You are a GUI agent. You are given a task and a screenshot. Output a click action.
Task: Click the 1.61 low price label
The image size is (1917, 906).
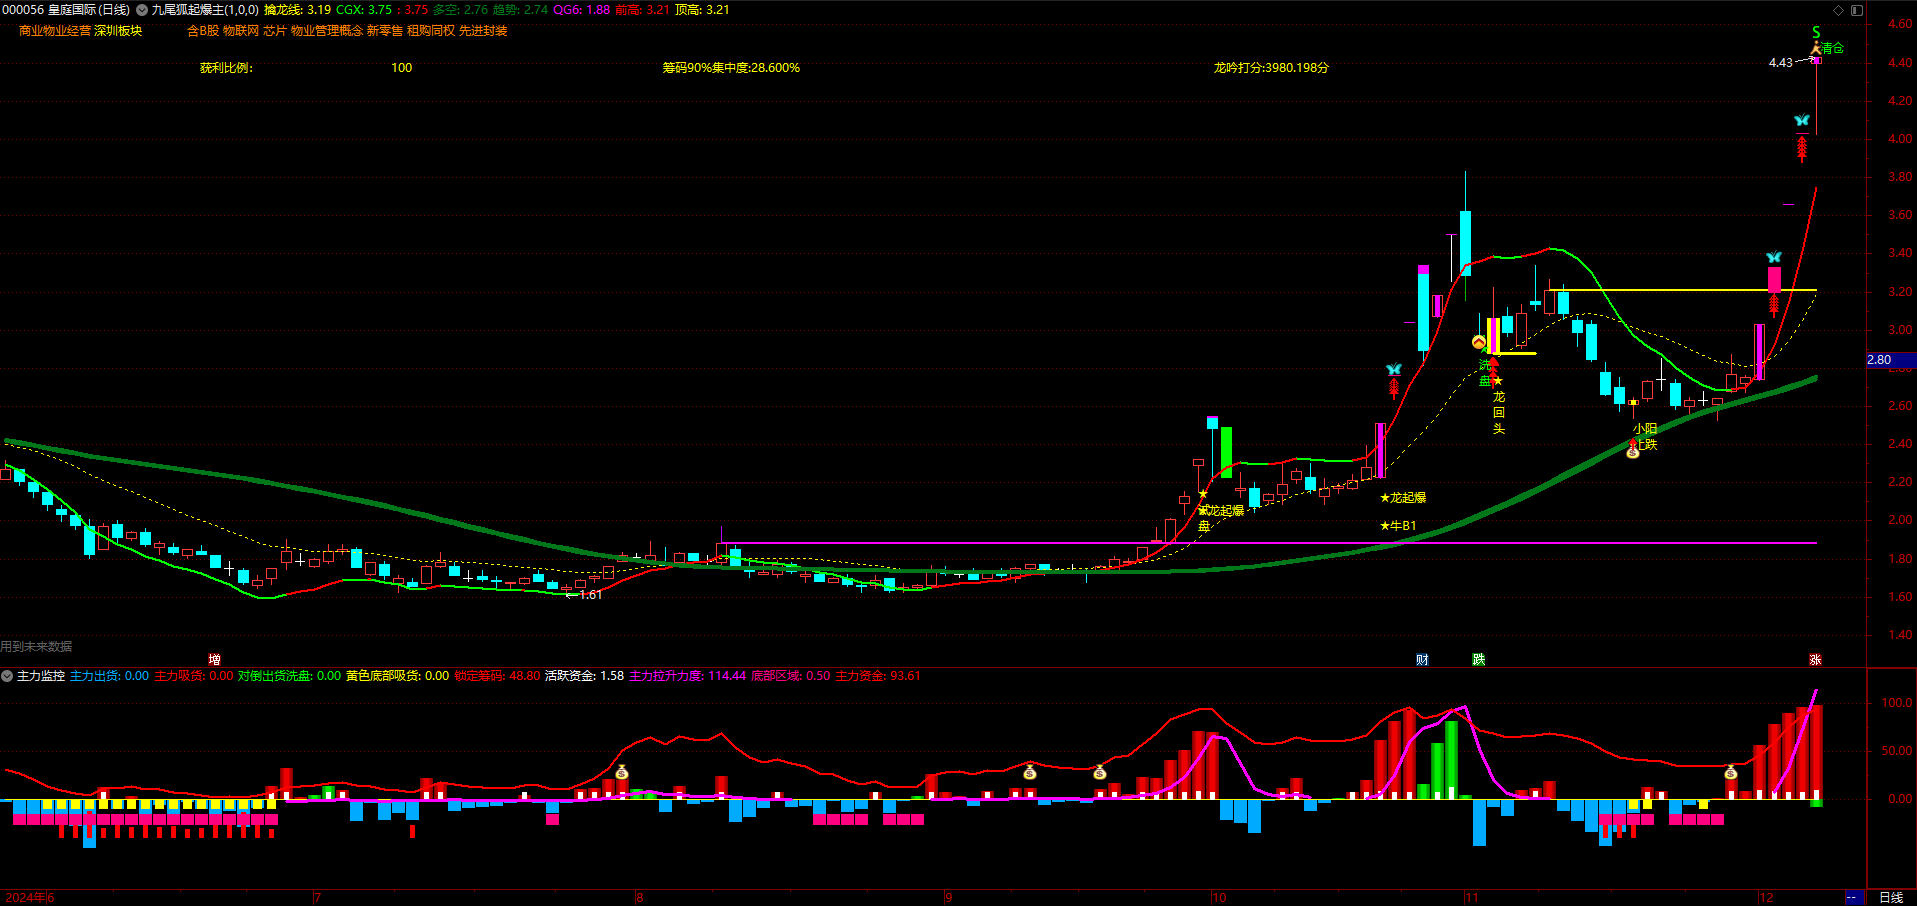[591, 595]
